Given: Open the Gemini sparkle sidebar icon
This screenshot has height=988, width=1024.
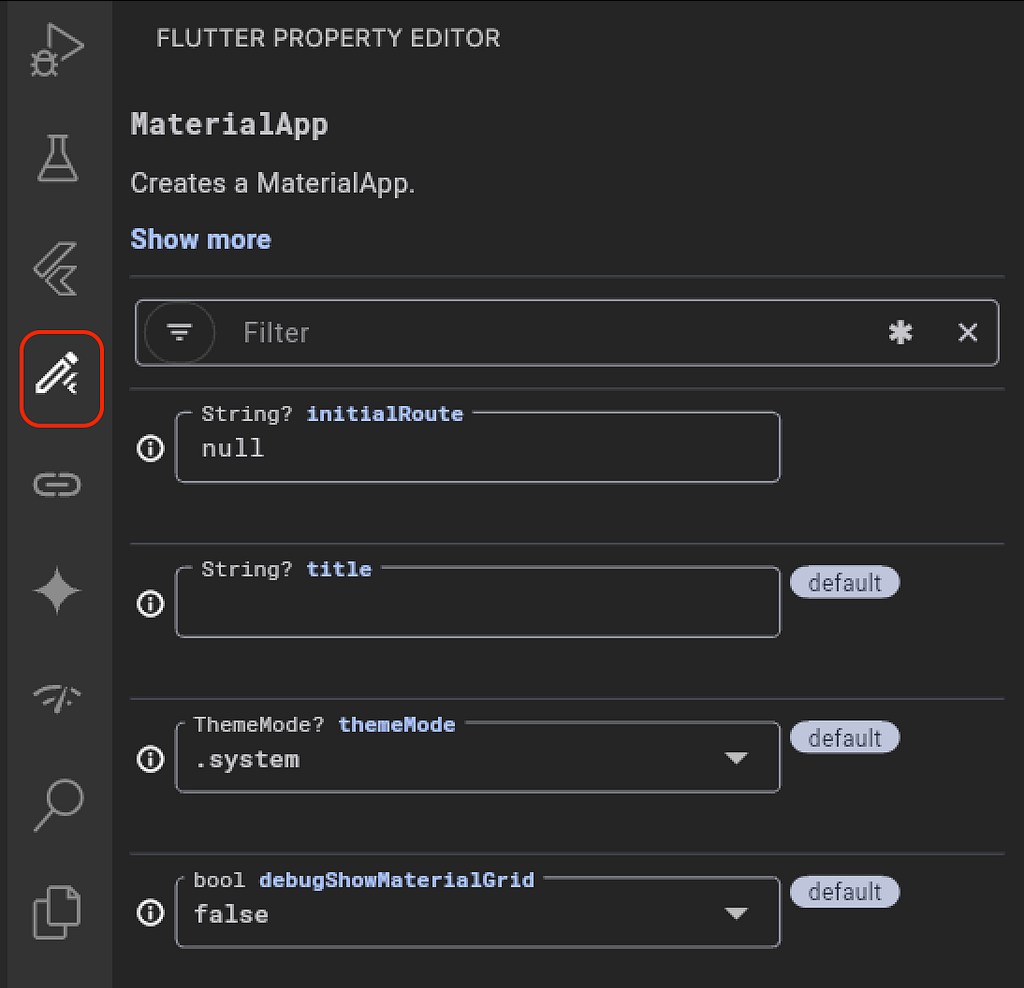Looking at the screenshot, I should (x=57, y=593).
